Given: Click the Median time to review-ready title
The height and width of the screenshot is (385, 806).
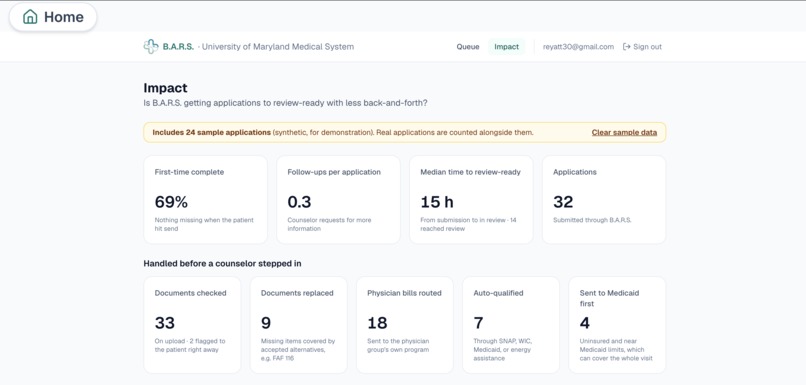Looking at the screenshot, I should click(x=470, y=172).
